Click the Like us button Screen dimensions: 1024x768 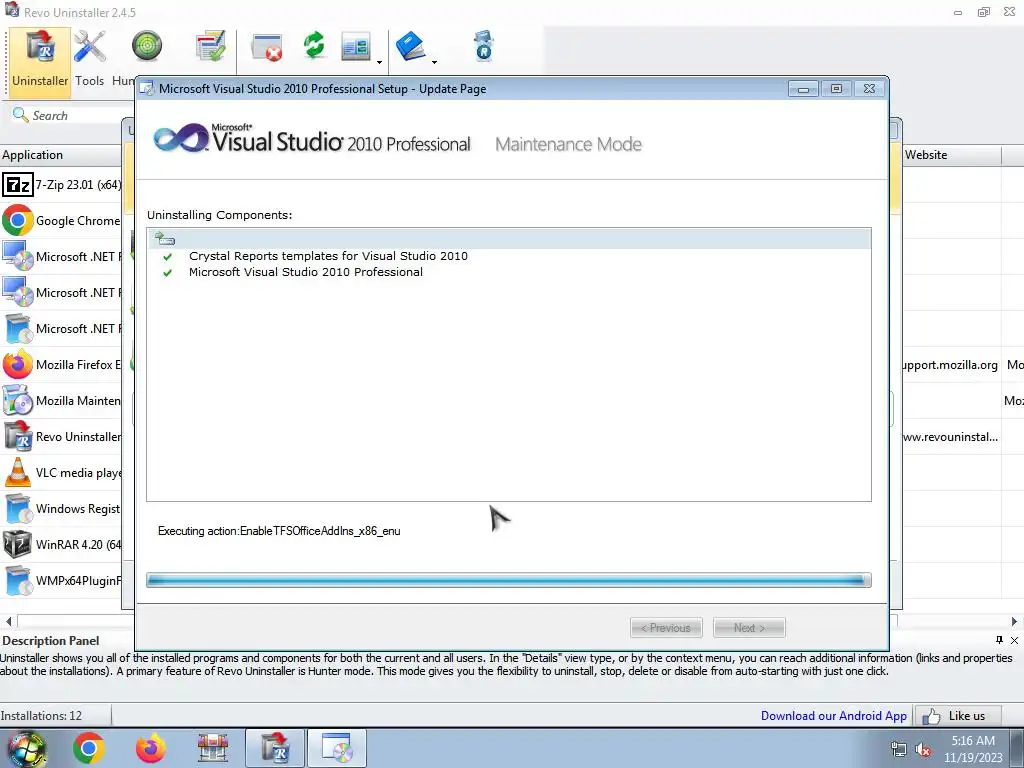[x=957, y=716]
